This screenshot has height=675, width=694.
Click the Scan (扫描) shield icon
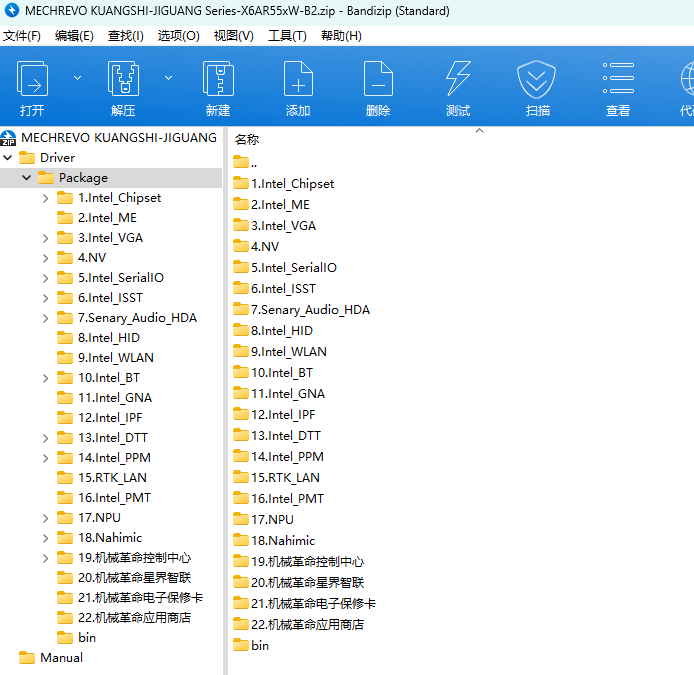(x=536, y=79)
